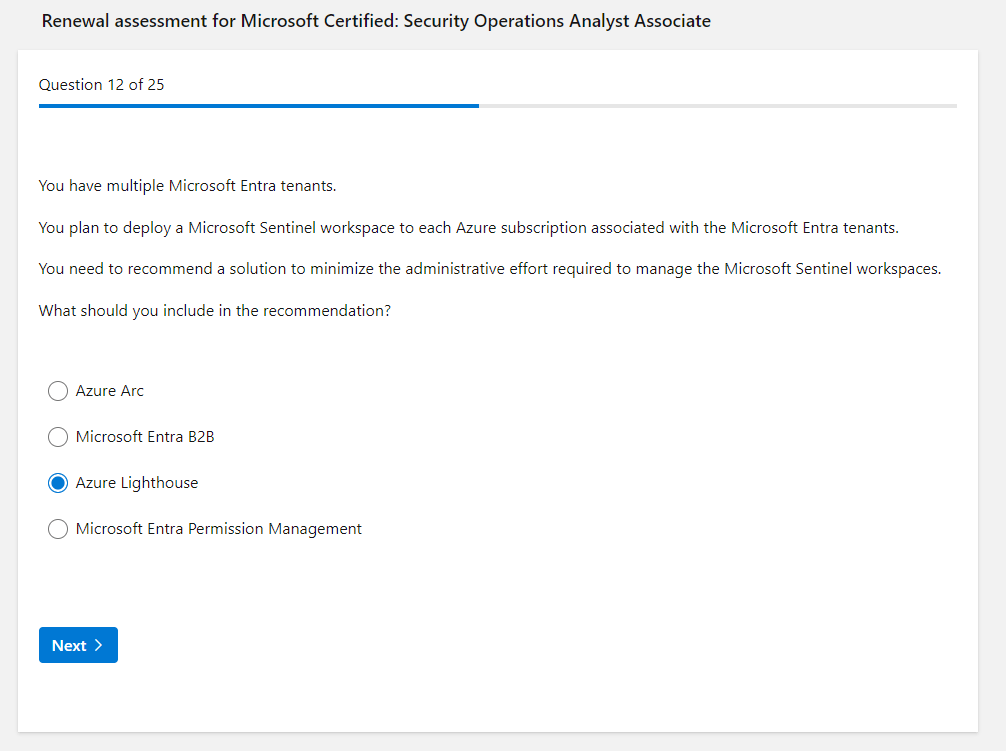Image resolution: width=1006 pixels, height=751 pixels.
Task: Click the Renewal assessment page heading
Action: [x=376, y=21]
